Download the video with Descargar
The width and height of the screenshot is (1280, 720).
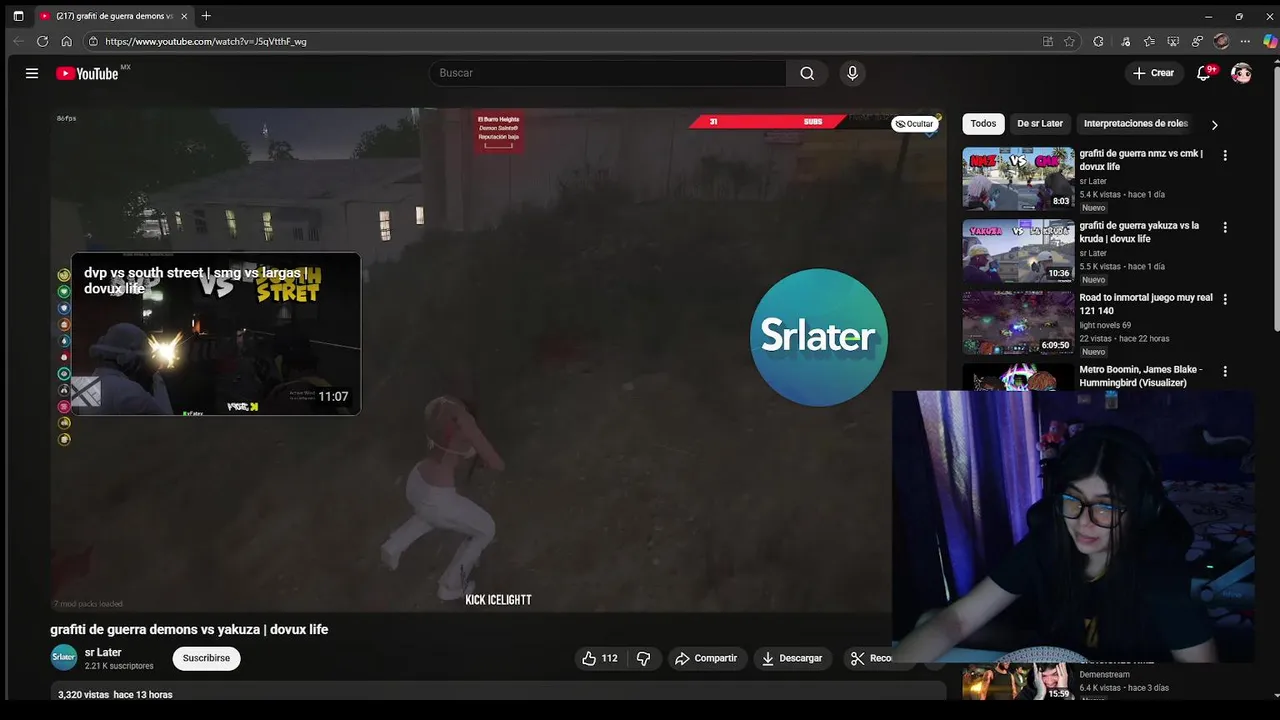[x=792, y=658]
